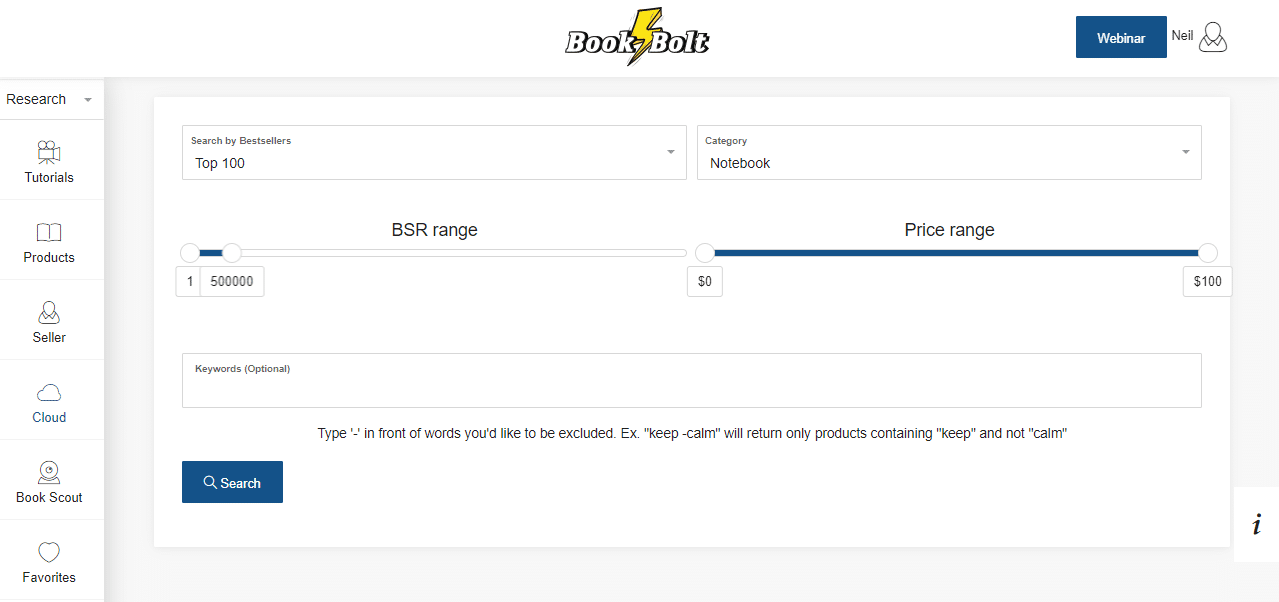This screenshot has width=1279, height=602.
Task: Open the Category Notebook dropdown
Action: coord(949,152)
